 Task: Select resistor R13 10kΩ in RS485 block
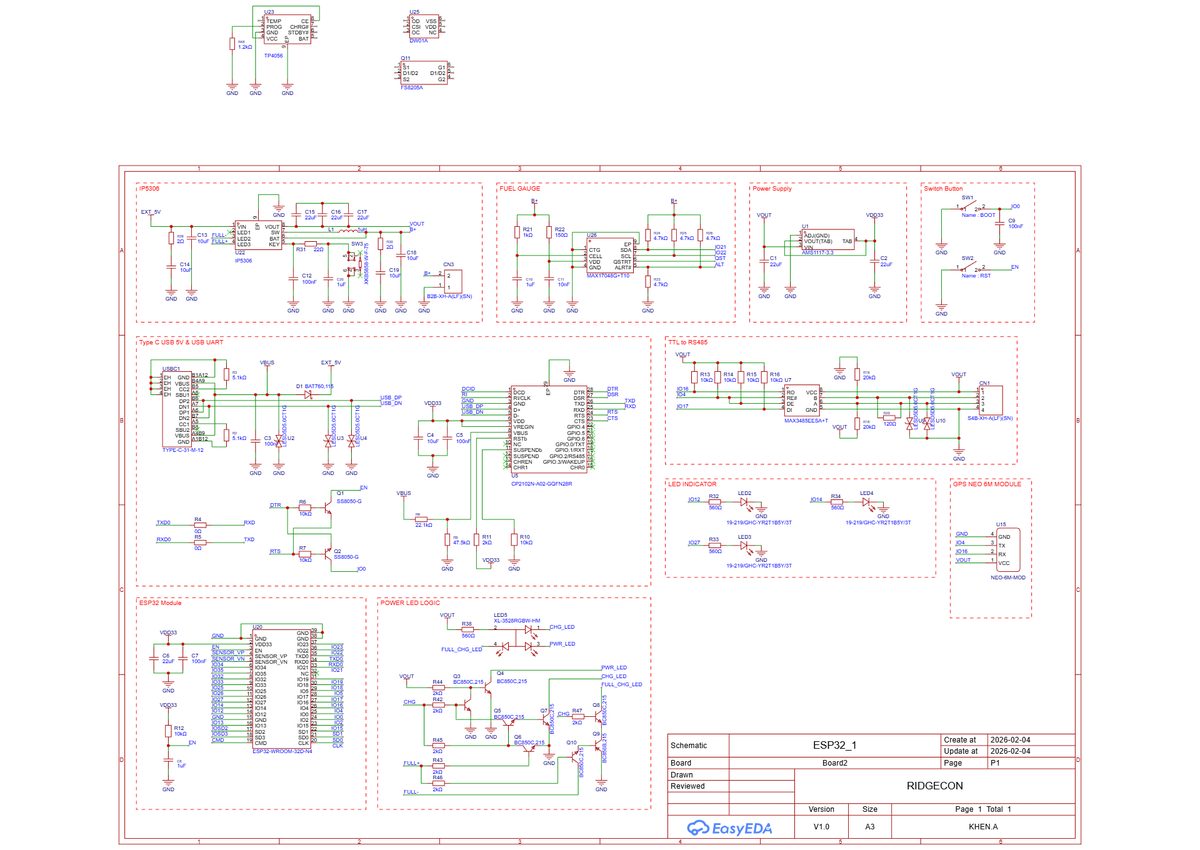pyautogui.click(x=694, y=379)
